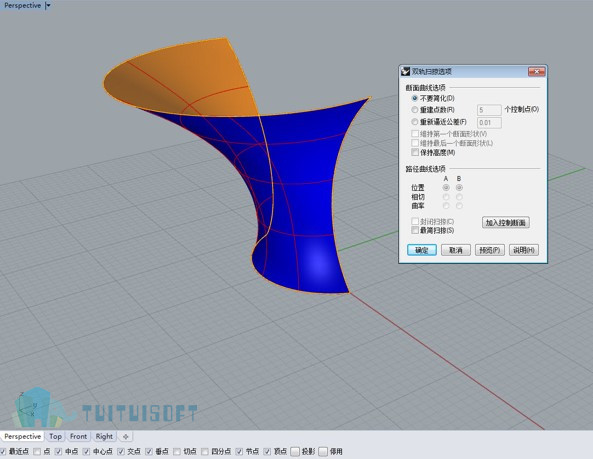Toggle the 切点 object snap checkbox
The height and width of the screenshot is (459, 593).
[x=177, y=451]
